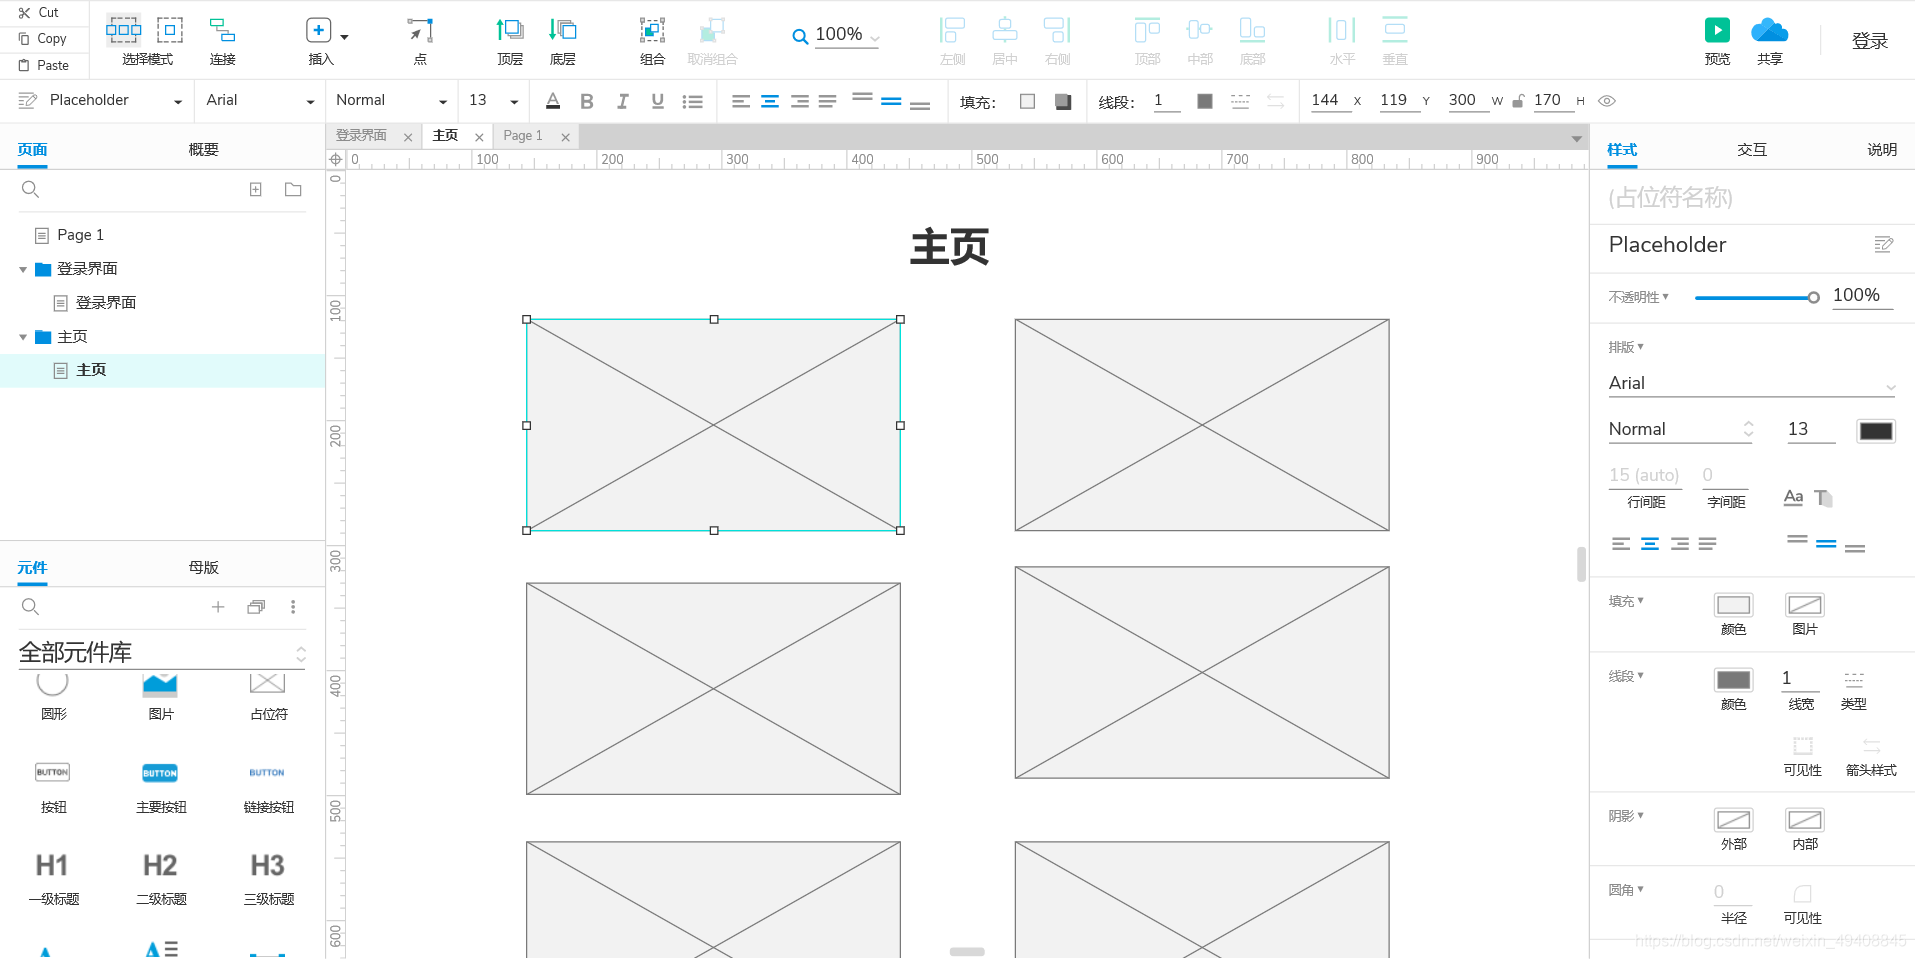Open the 全部元件库 library dropdown
The width and height of the screenshot is (1916, 959).
tap(162, 653)
